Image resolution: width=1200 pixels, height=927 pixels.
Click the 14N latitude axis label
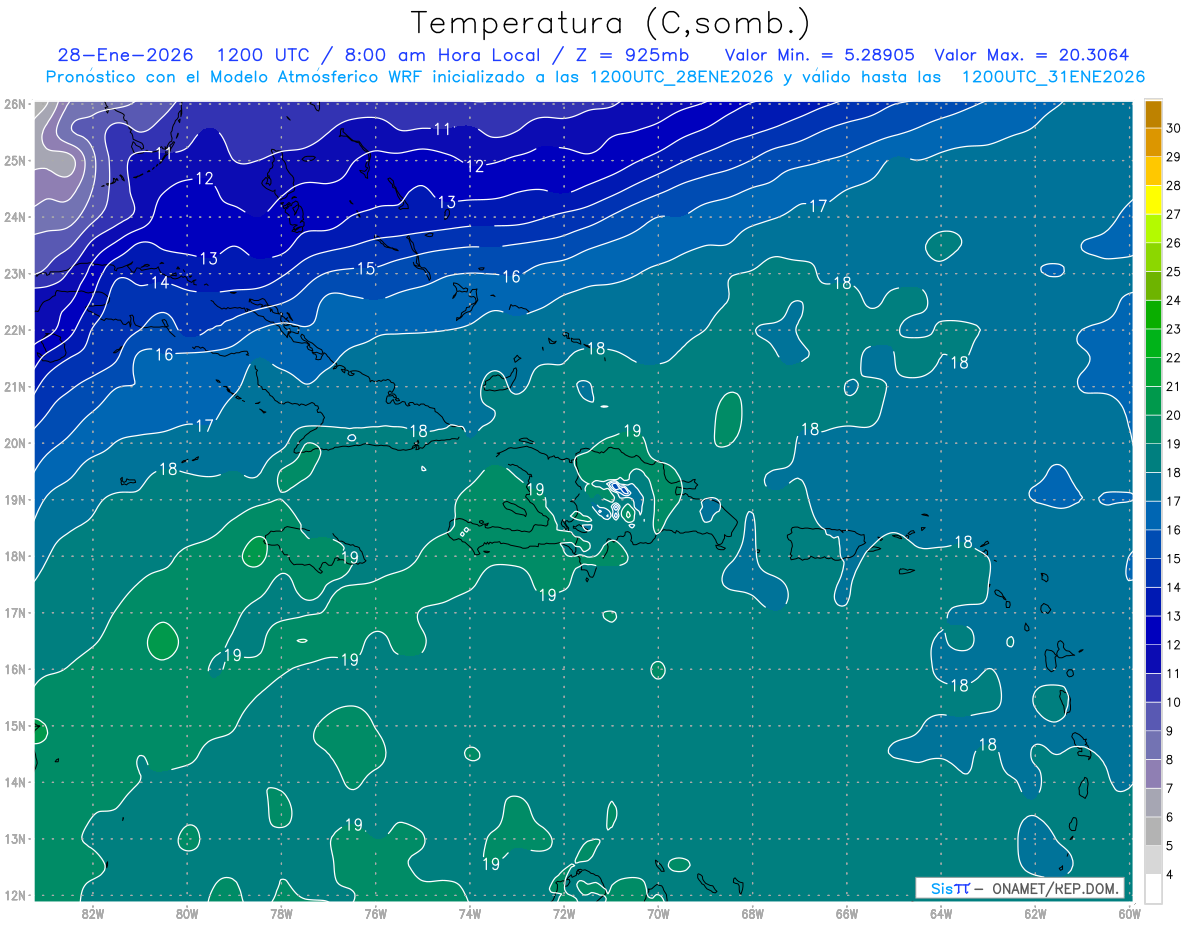(14, 781)
